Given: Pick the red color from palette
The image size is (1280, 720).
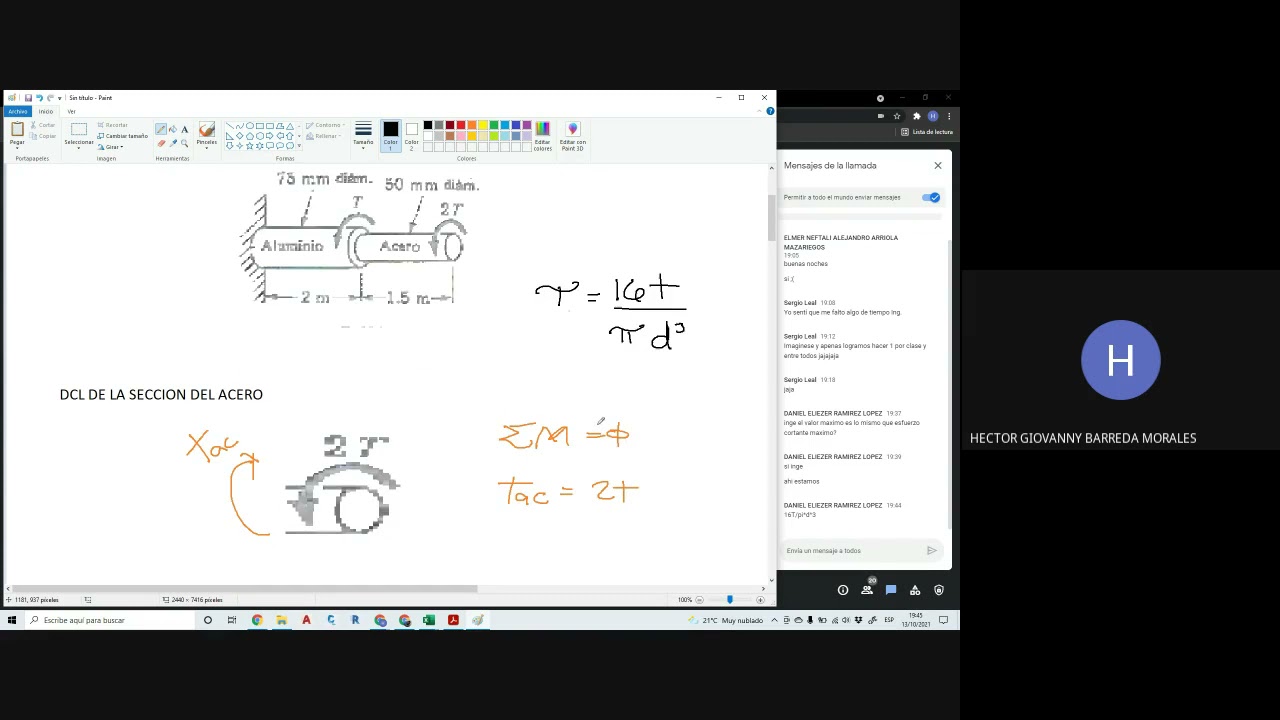Looking at the screenshot, I should (x=460, y=125).
